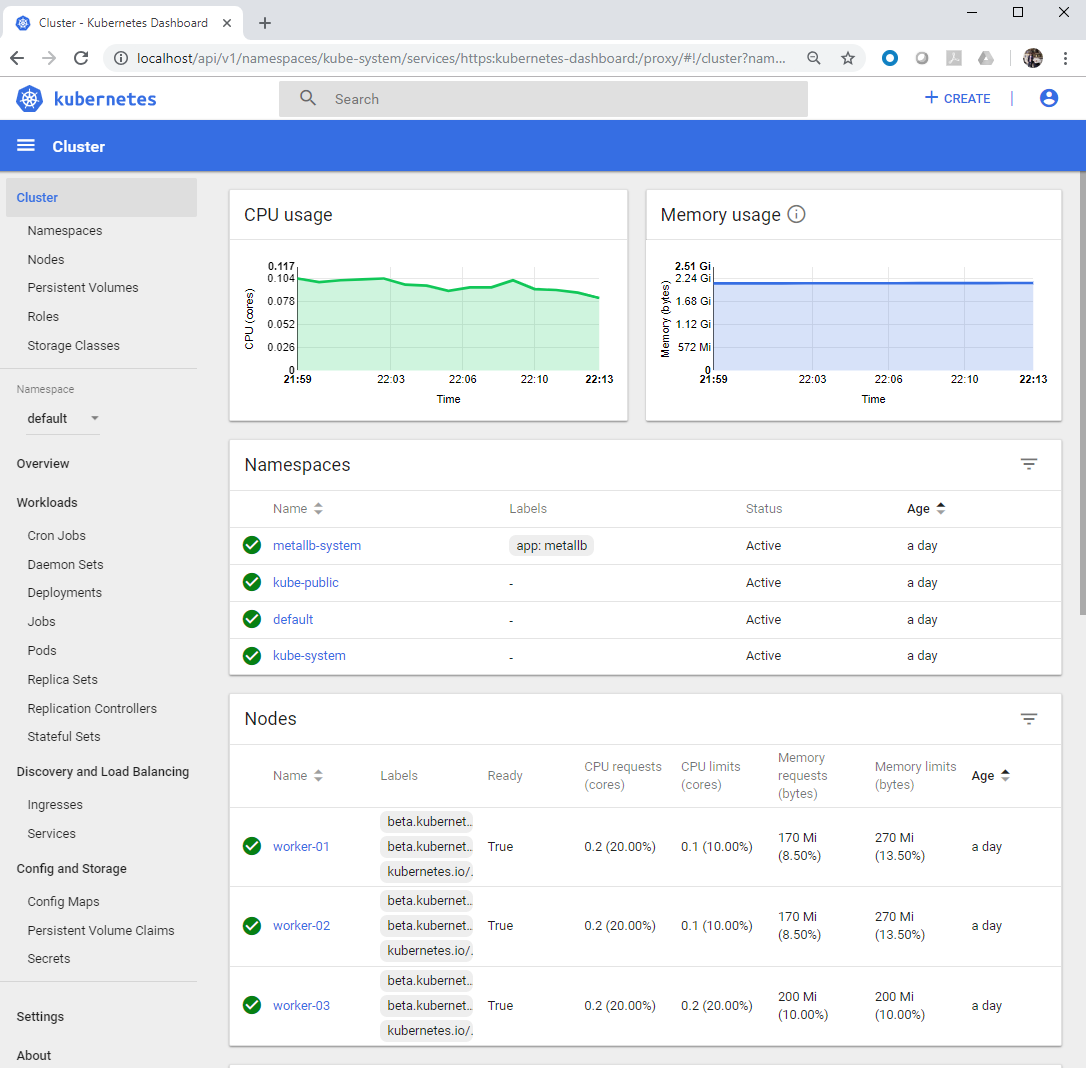Screen dimensions: 1086x1068
Task: Open Replica Sets in the sidebar
Action: point(62,679)
